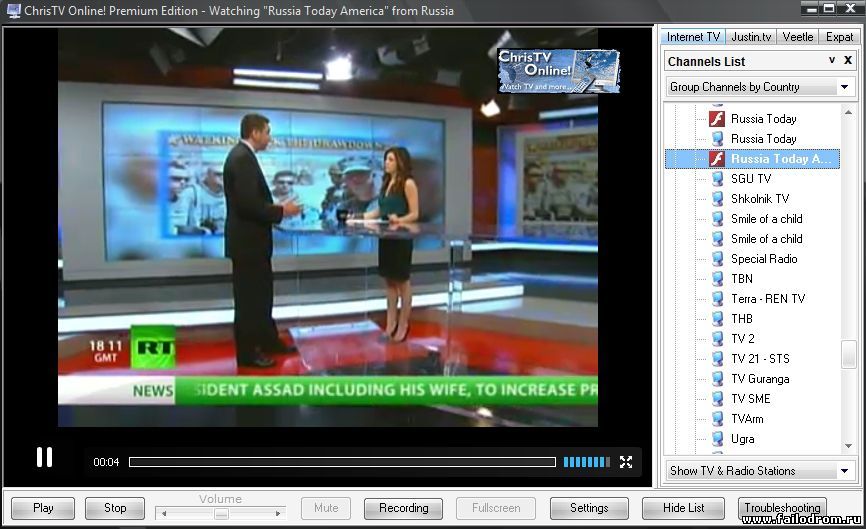This screenshot has width=866, height=529.
Task: Maximize the ChrisTV Online window
Action: click(x=829, y=8)
